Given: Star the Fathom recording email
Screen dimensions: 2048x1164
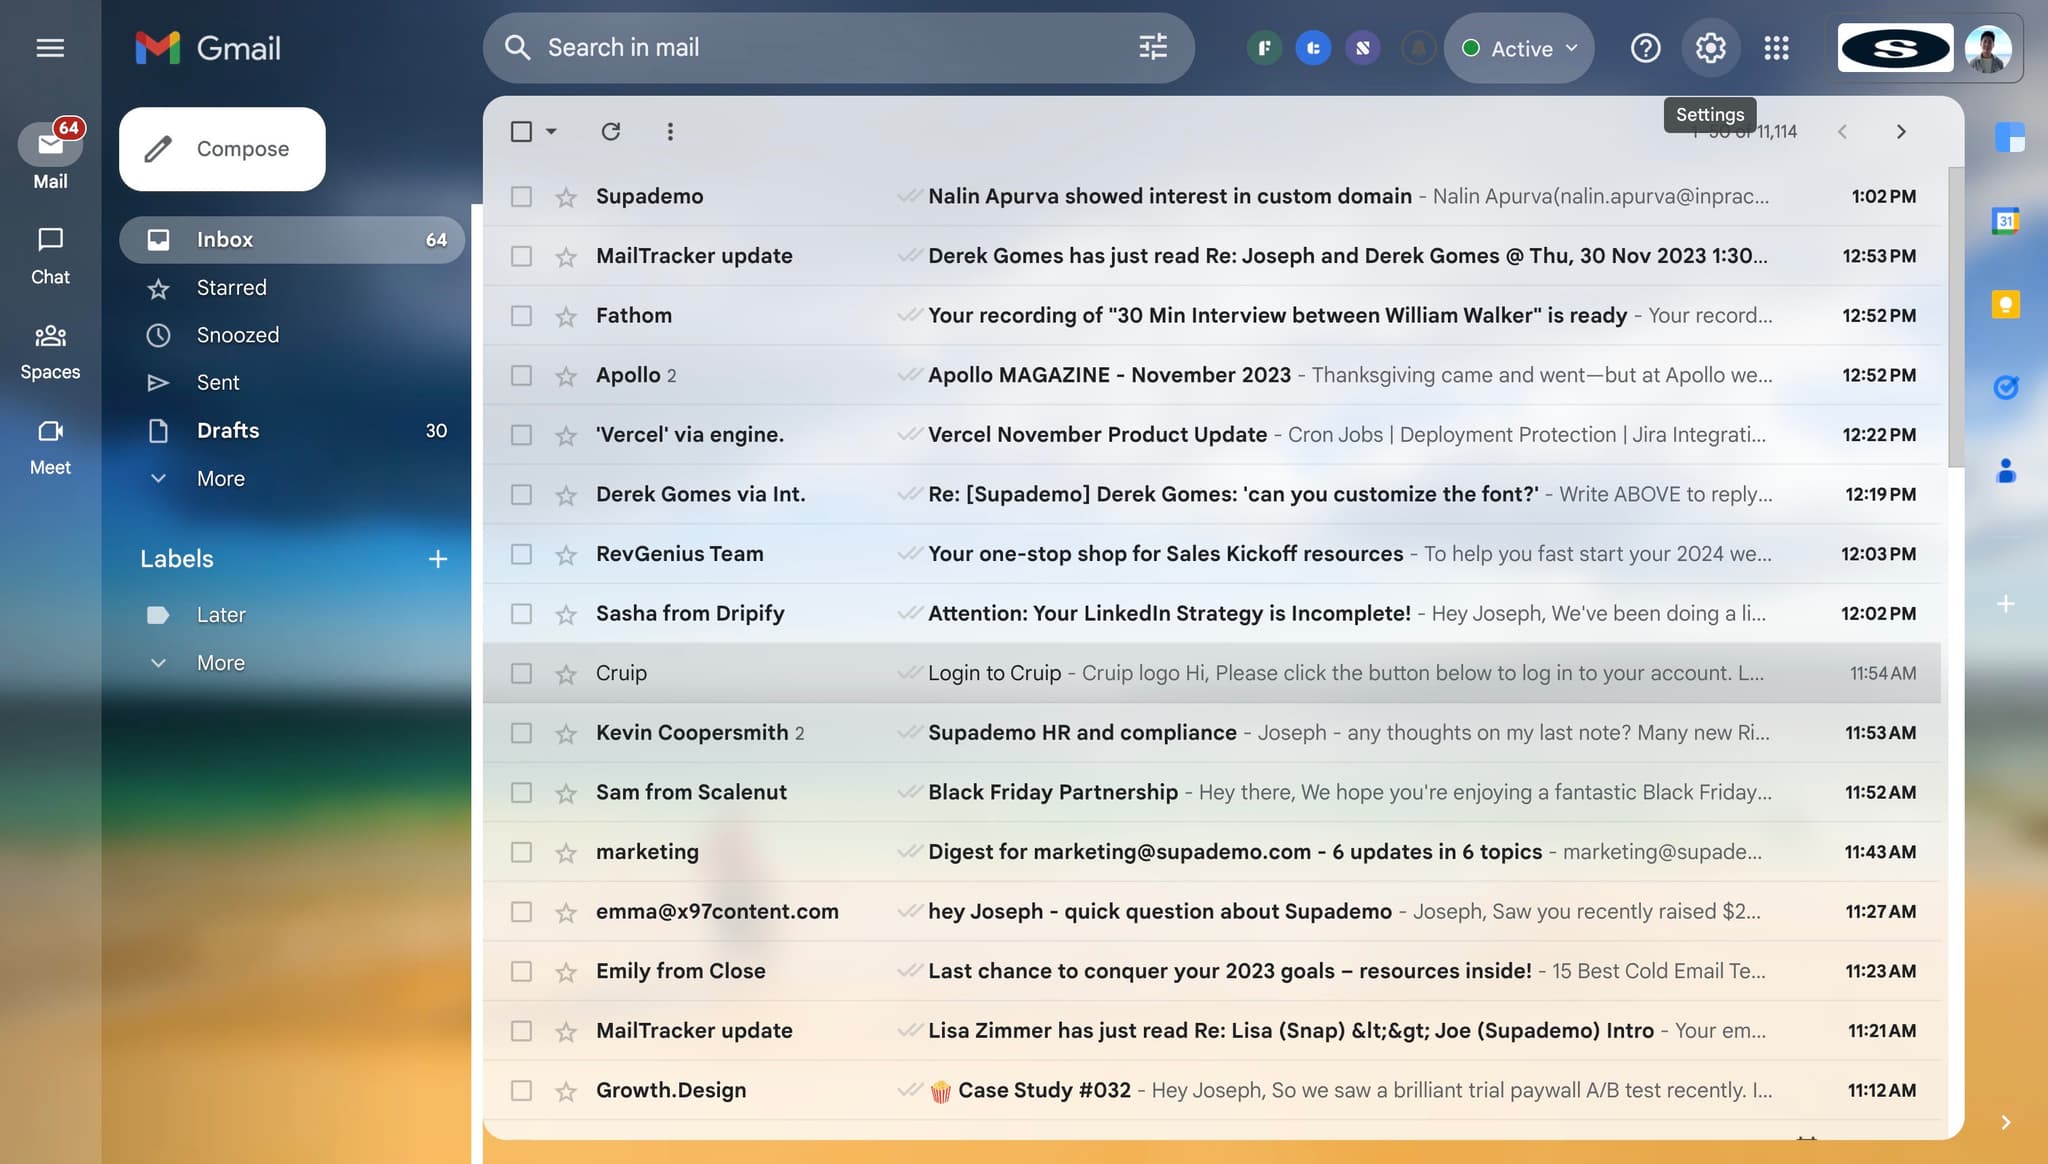Looking at the screenshot, I should [x=565, y=315].
